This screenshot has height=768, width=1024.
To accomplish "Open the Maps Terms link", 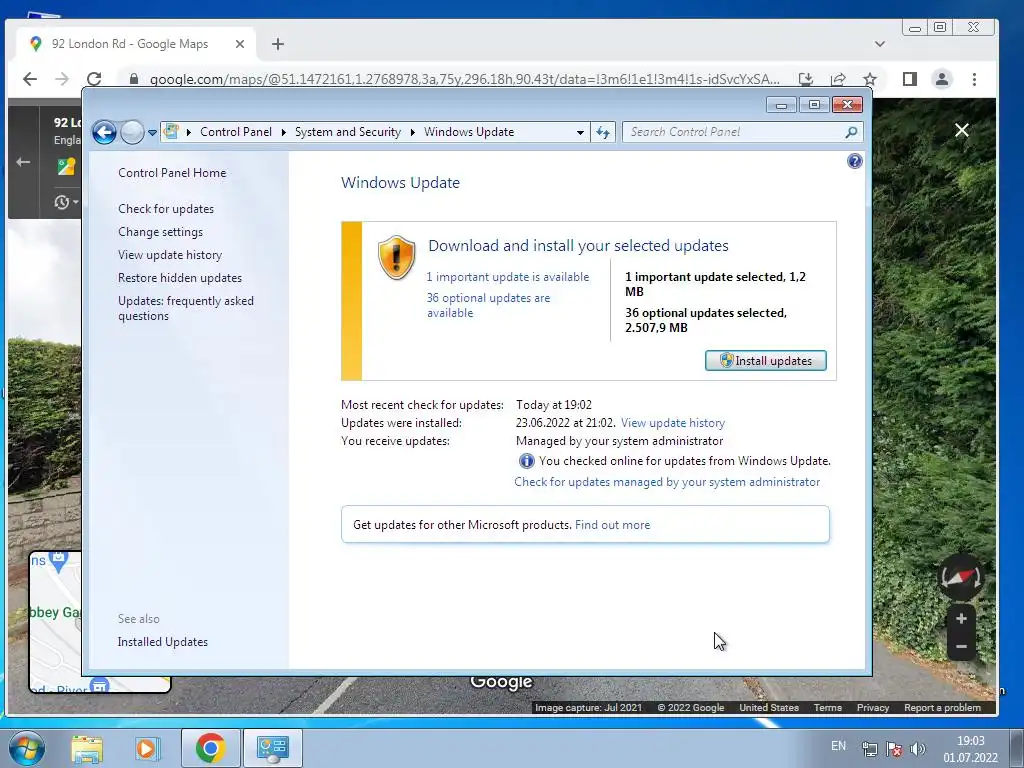I will coord(827,707).
